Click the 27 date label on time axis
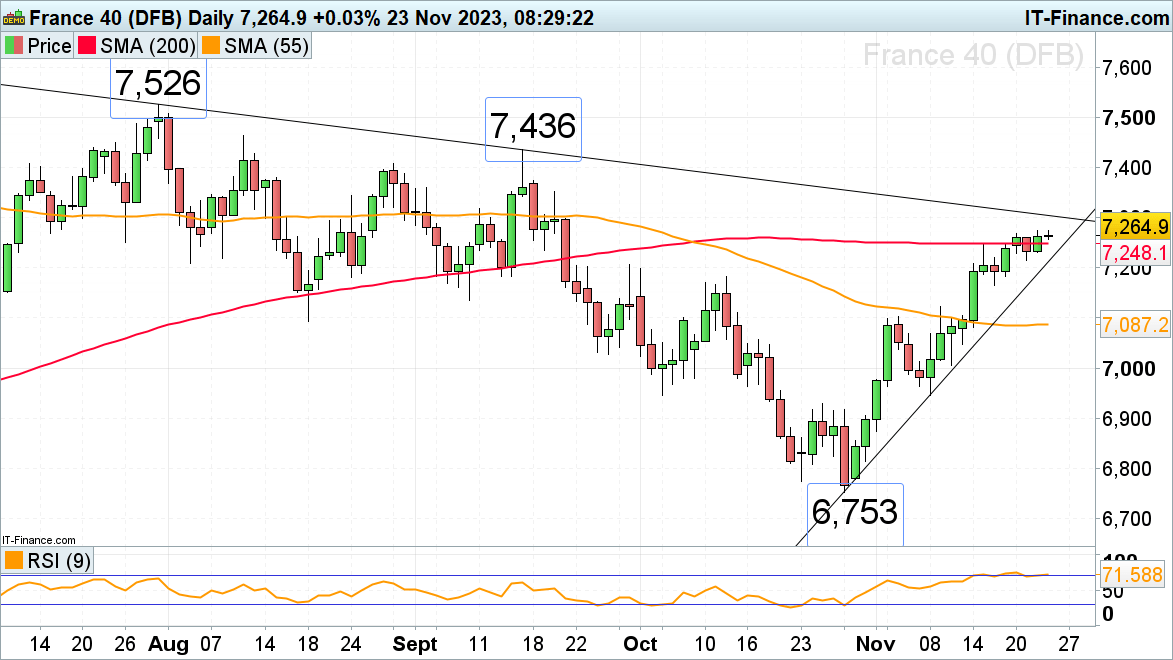The image size is (1173, 660). (x=1069, y=644)
